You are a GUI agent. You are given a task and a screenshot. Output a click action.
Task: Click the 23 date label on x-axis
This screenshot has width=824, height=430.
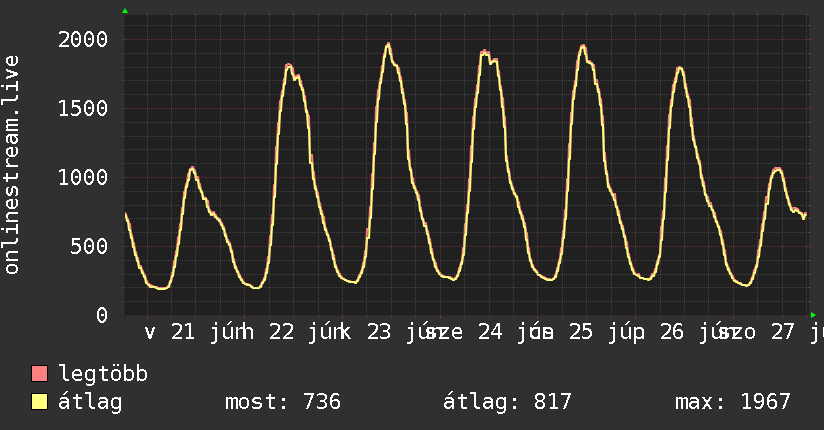click(379, 332)
